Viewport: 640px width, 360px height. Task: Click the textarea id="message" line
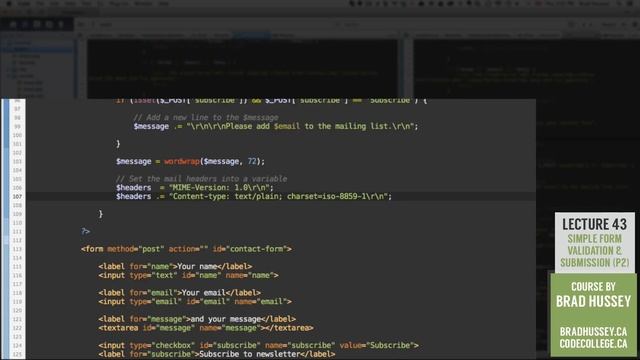[x=206, y=328]
